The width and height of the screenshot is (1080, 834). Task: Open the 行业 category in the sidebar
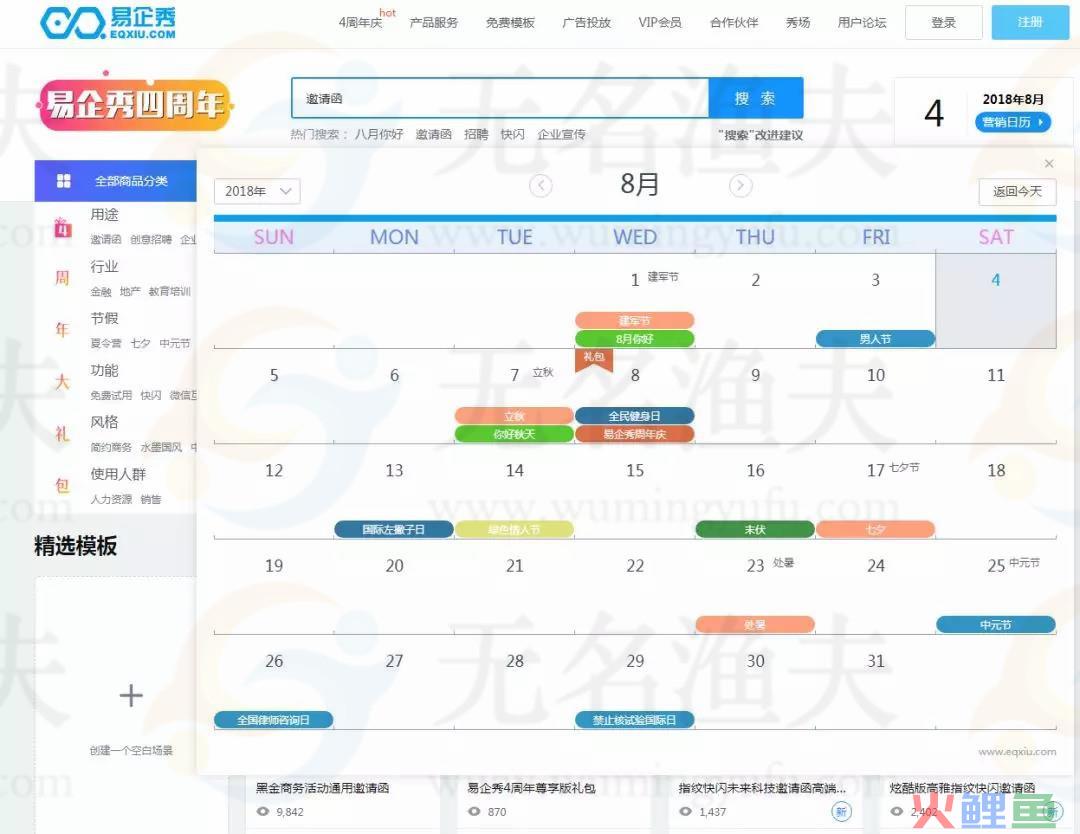pyautogui.click(x=104, y=267)
